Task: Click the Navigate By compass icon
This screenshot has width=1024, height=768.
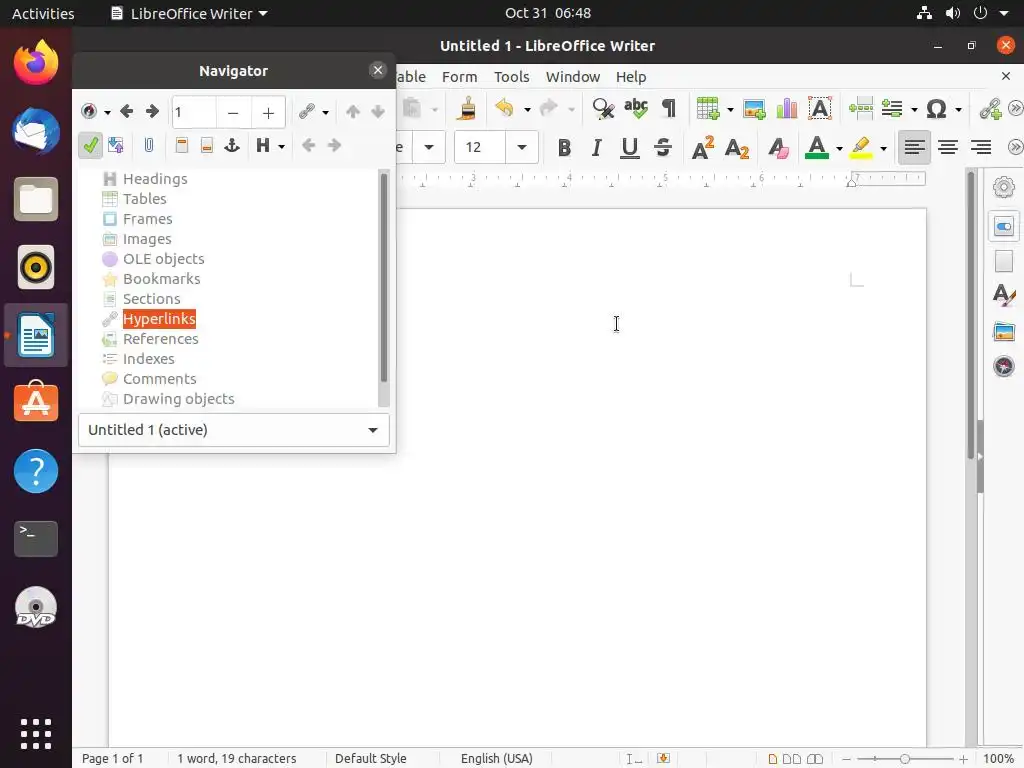Action: click(x=89, y=112)
